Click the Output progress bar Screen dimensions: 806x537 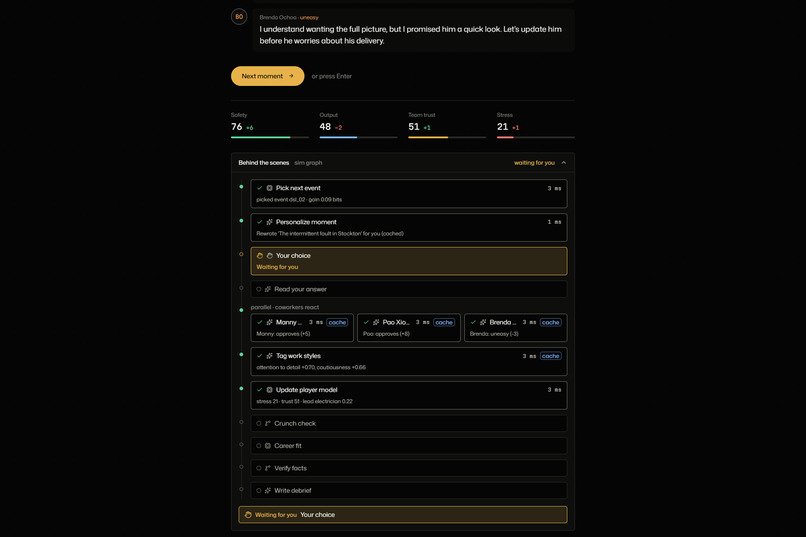point(358,137)
